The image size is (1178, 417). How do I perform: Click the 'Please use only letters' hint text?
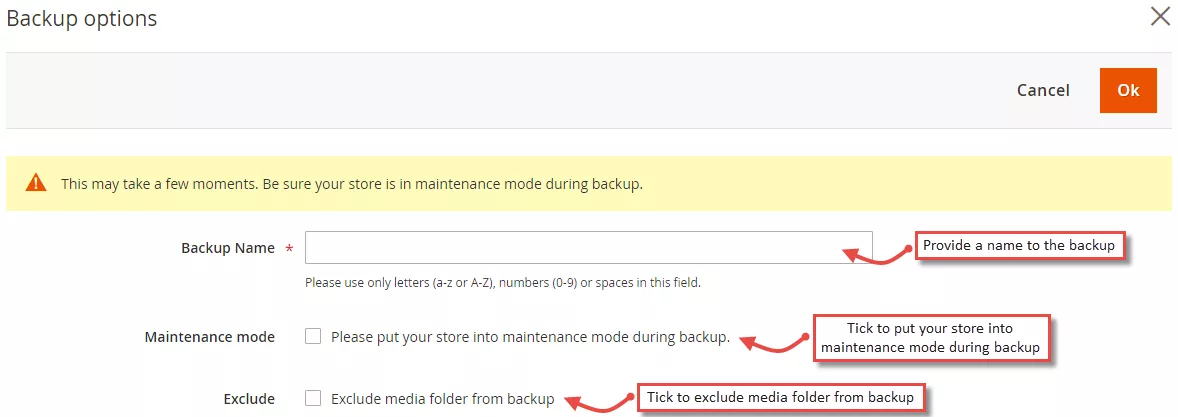click(502, 283)
